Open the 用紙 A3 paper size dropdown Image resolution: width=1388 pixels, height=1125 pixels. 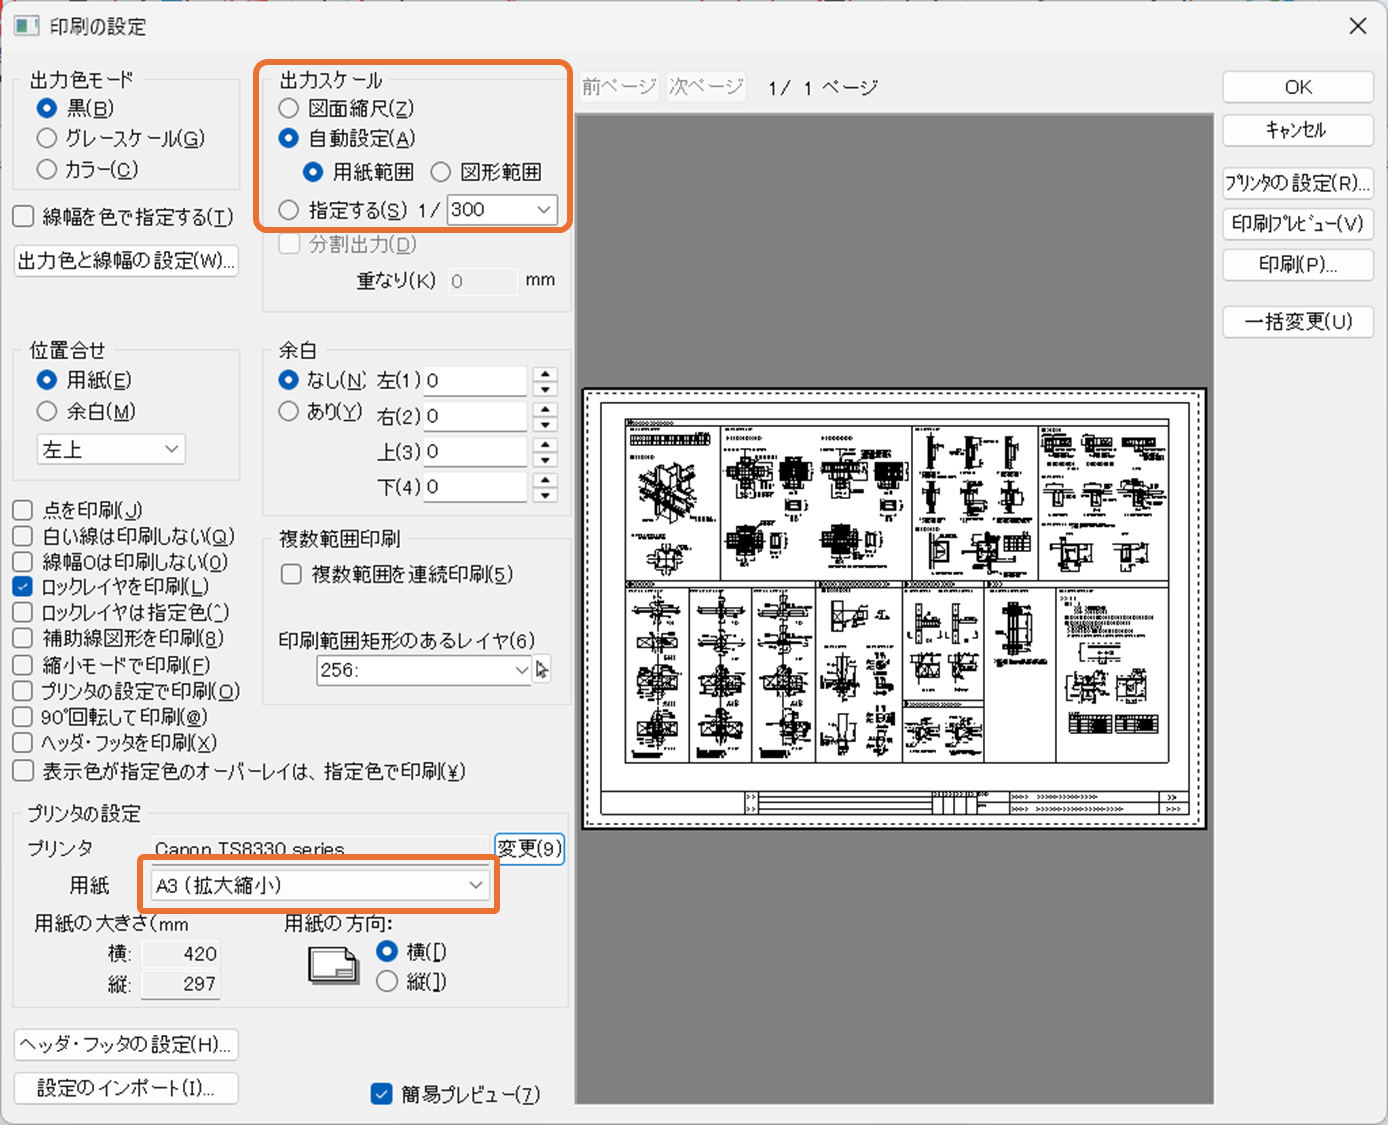(x=320, y=885)
